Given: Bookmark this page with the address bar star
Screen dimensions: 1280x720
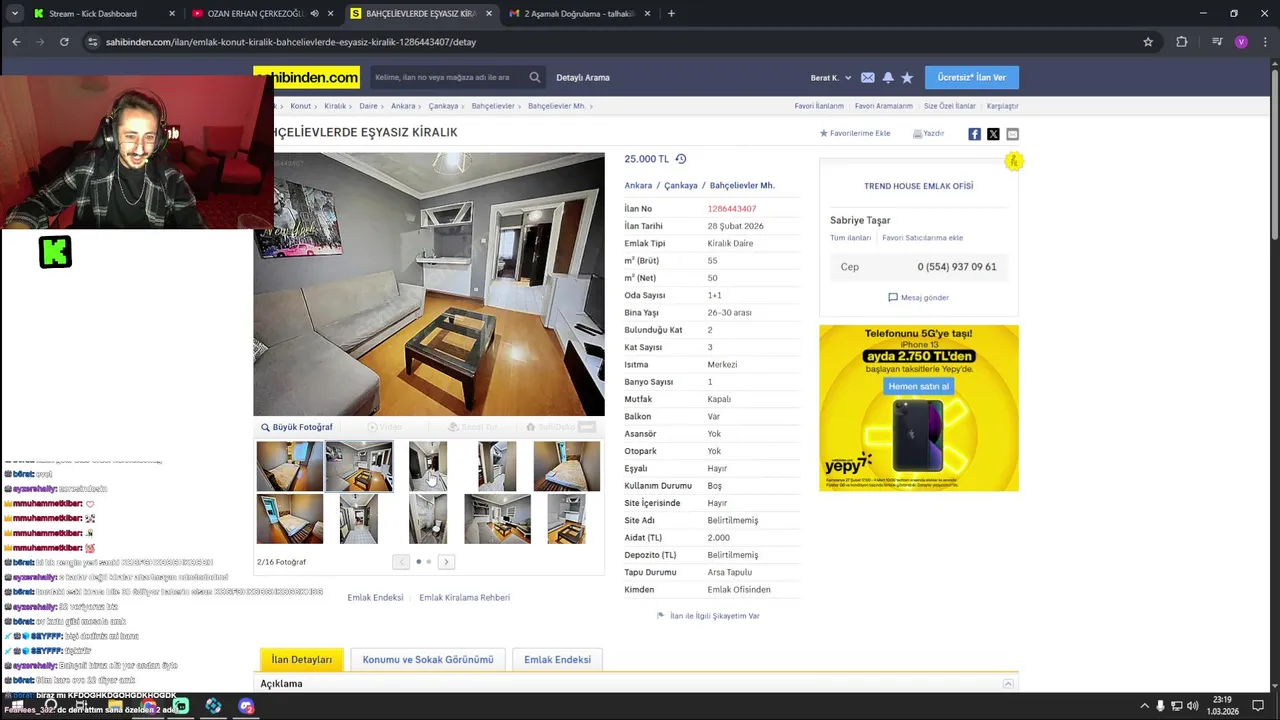Looking at the screenshot, I should point(1148,42).
